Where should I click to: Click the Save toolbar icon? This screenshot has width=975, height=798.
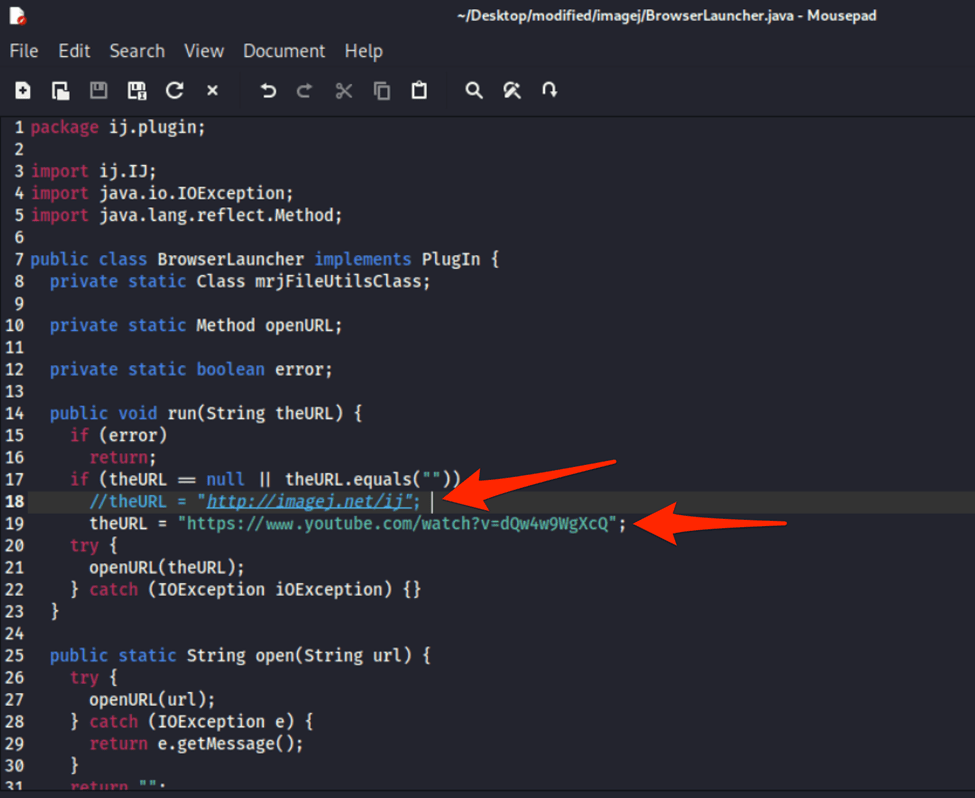click(98, 91)
